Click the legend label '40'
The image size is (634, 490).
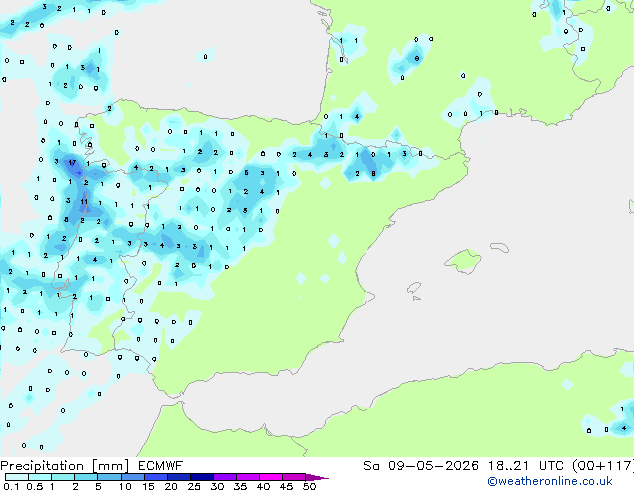263,486
